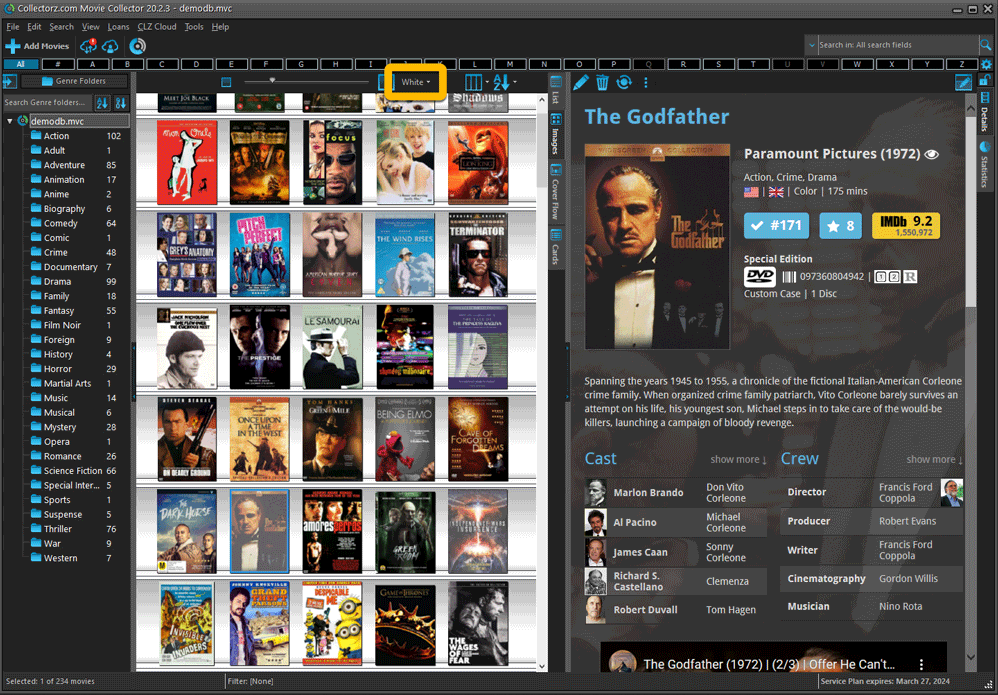Expand Cast with show more
Screen dimensions: 998x695
[738, 460]
